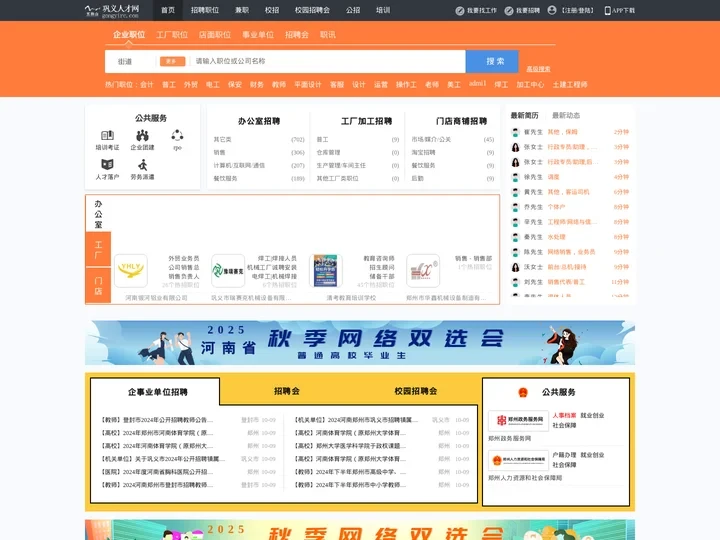Open 陈先生 网络销售，业务员 resume
The height and width of the screenshot is (540, 720).
[x=570, y=252]
